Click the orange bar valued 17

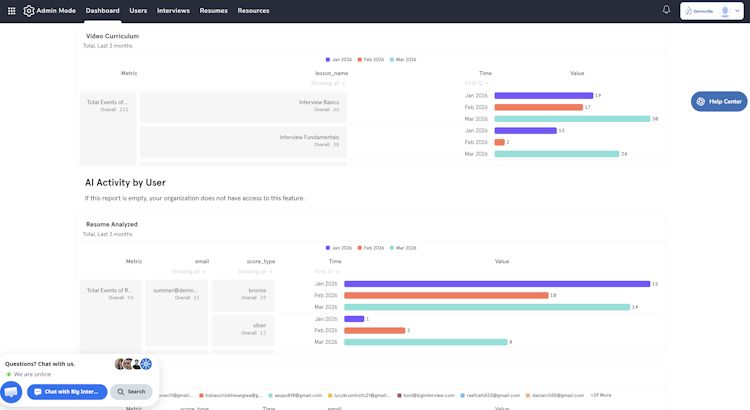coord(539,107)
